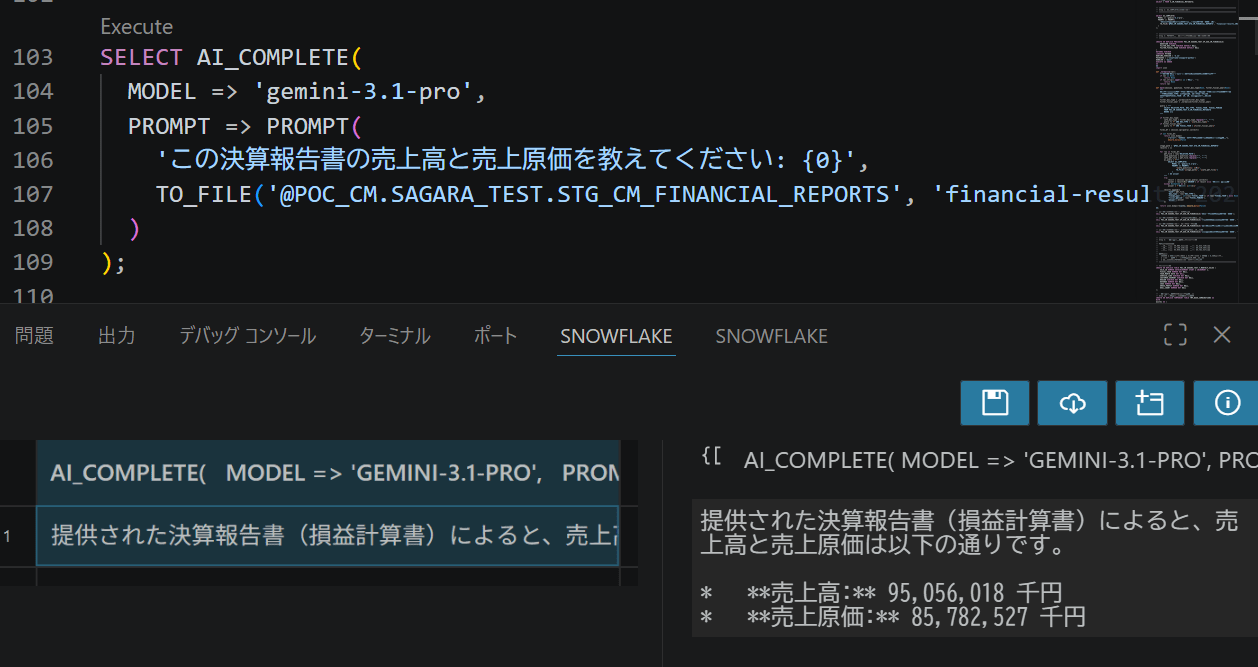This screenshot has height=667, width=1258.
Task: Click the closing ); on line 109
Action: coord(114,263)
